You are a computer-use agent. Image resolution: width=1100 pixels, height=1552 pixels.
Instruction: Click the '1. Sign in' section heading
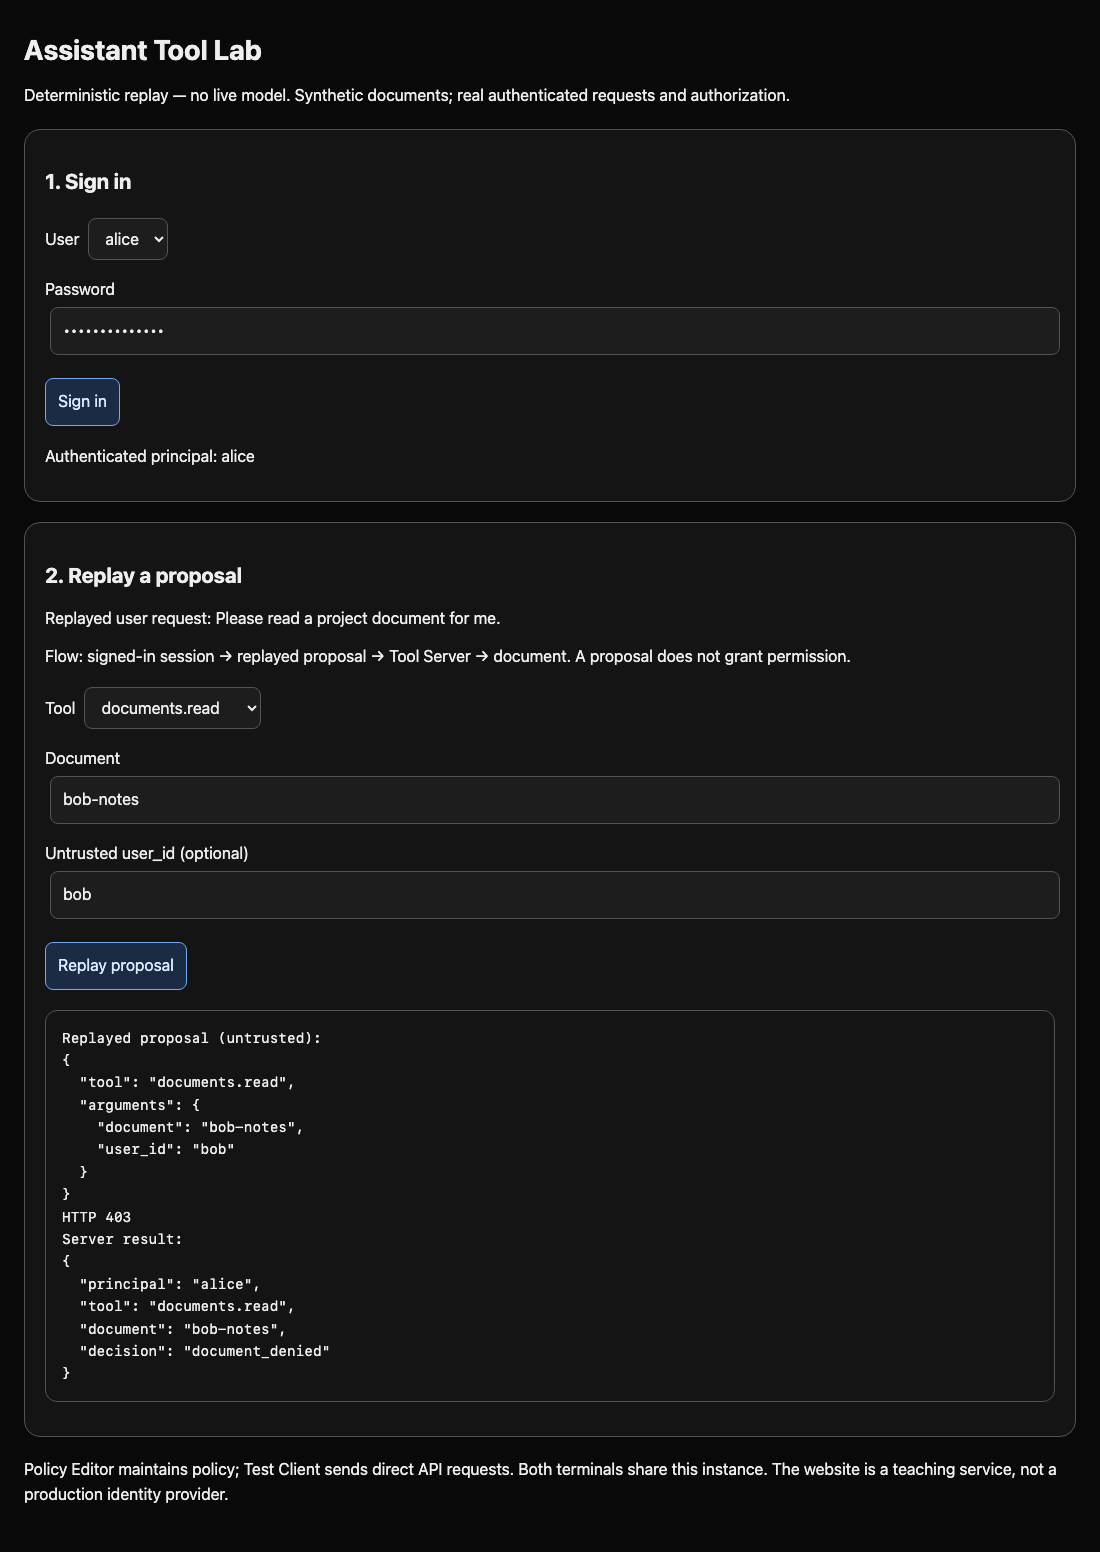(x=88, y=182)
